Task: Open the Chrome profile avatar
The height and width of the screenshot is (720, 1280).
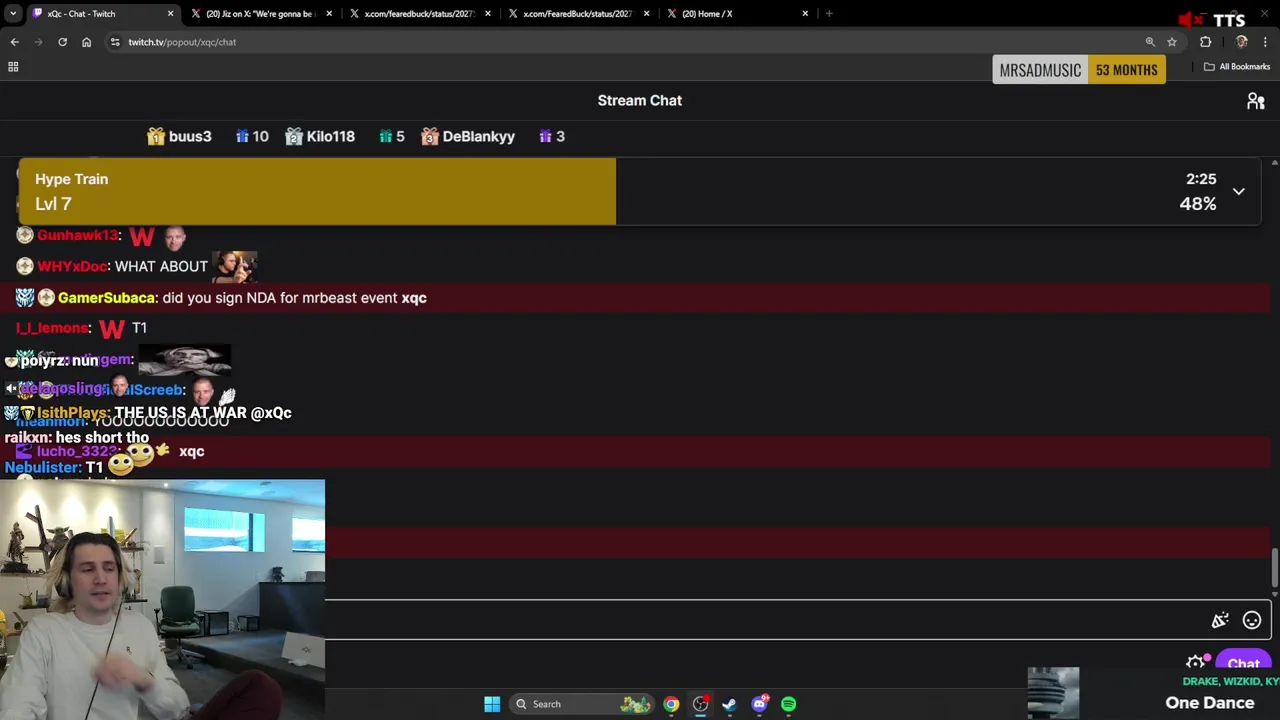Action: point(1241,42)
